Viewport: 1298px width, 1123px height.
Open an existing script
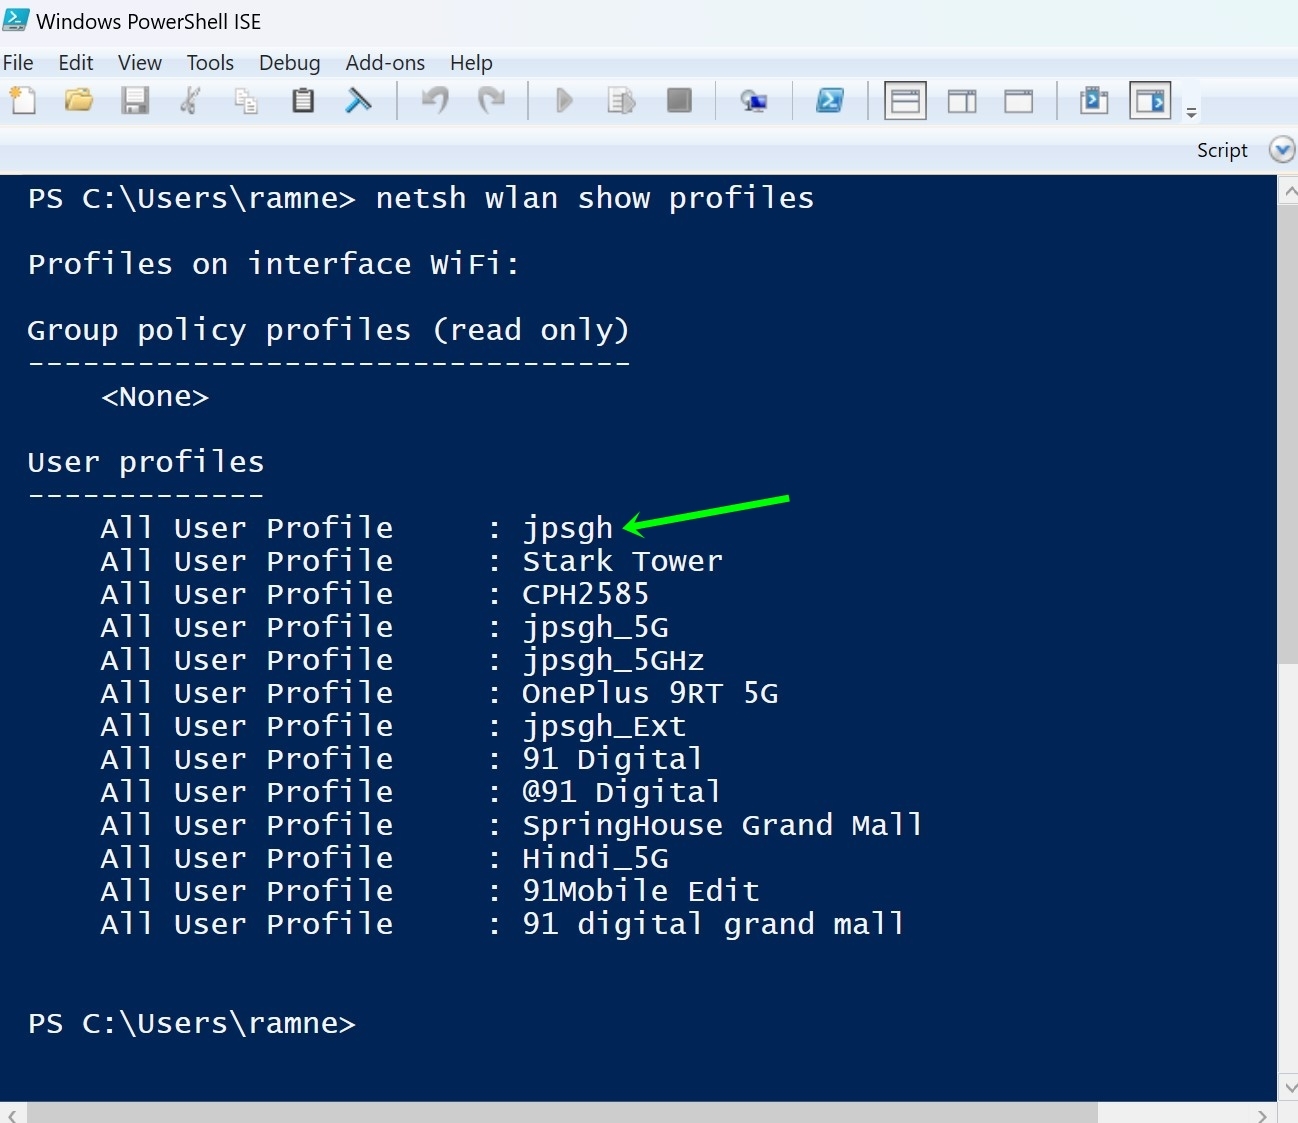point(78,100)
